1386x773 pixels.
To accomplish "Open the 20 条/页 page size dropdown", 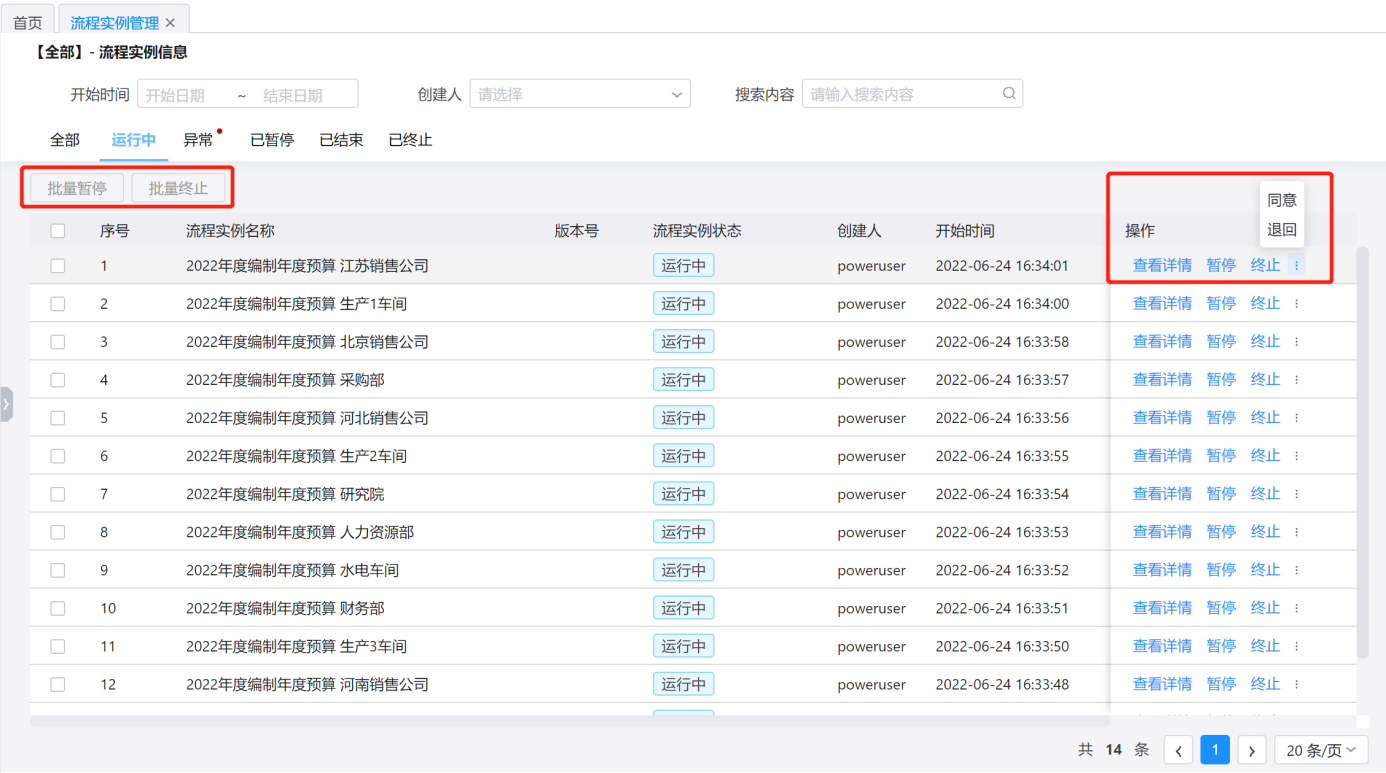I will coord(1320,750).
